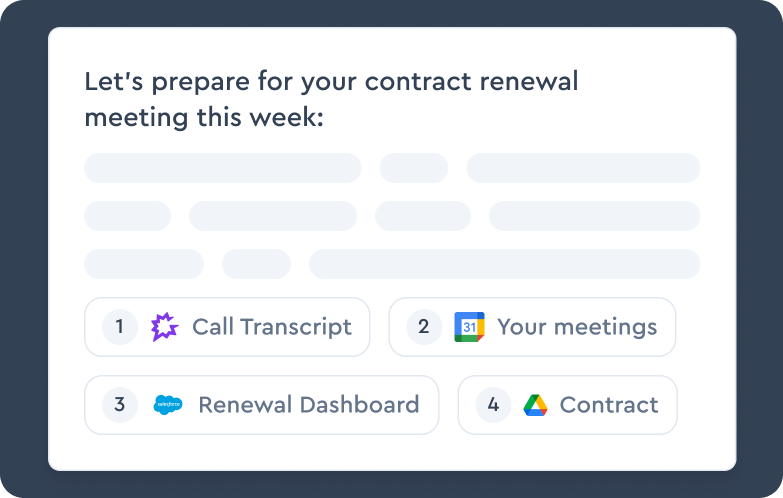Click the leftmost placeholder bar in the second row

click(x=127, y=216)
